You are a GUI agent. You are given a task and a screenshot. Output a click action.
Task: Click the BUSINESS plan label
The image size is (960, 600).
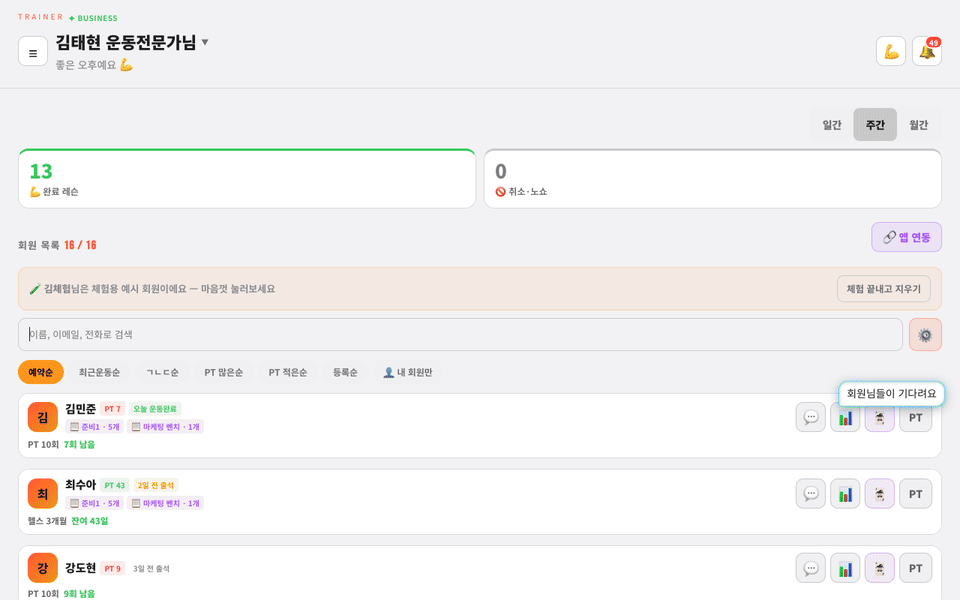(x=93, y=18)
